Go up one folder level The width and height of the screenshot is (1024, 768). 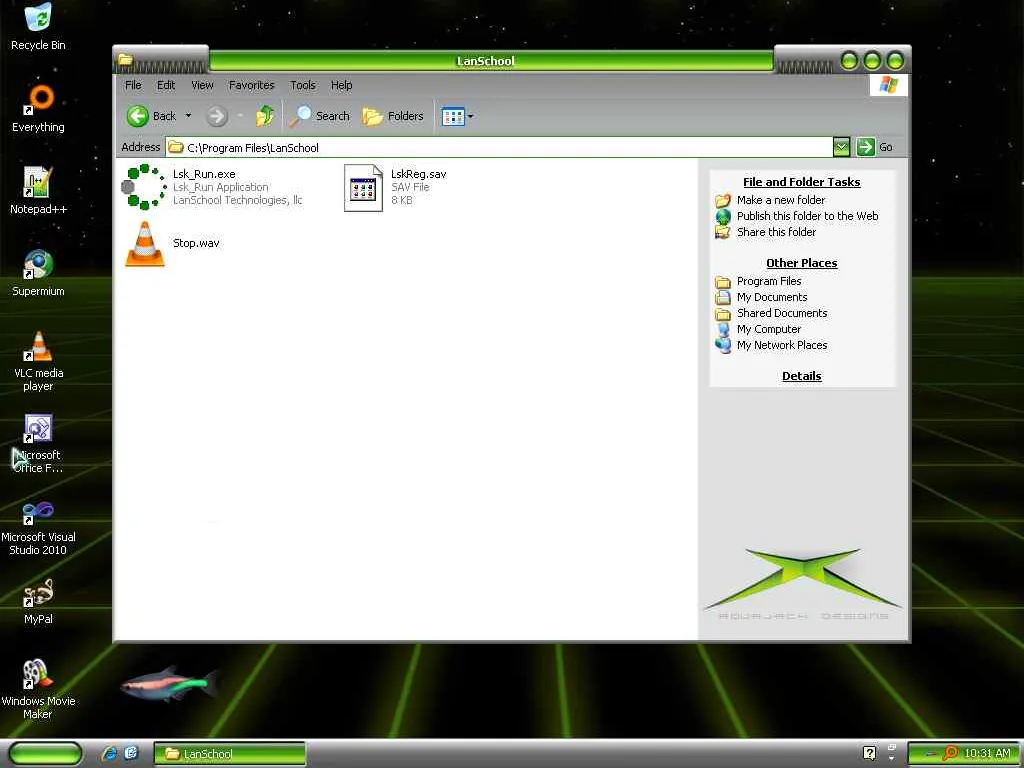click(x=264, y=116)
